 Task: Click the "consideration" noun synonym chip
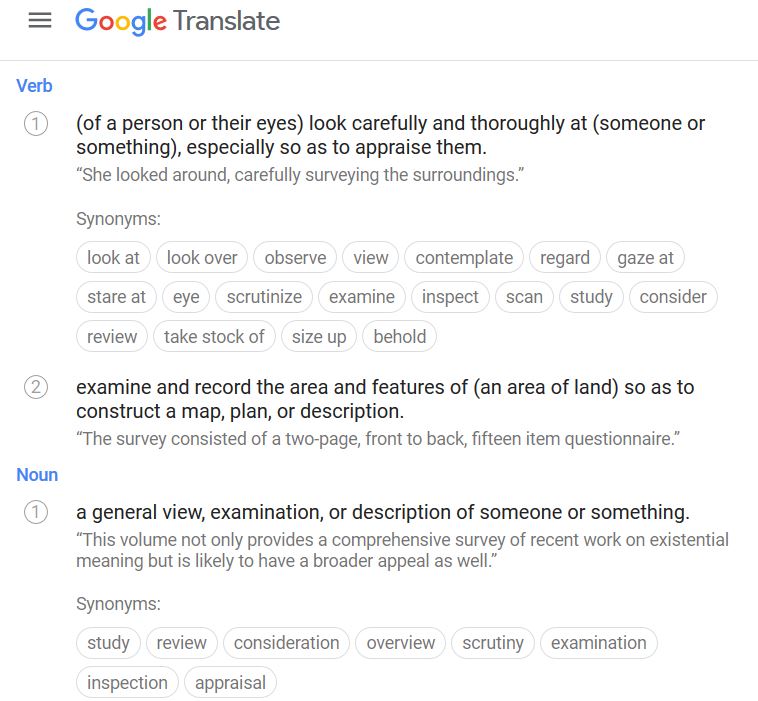point(286,643)
